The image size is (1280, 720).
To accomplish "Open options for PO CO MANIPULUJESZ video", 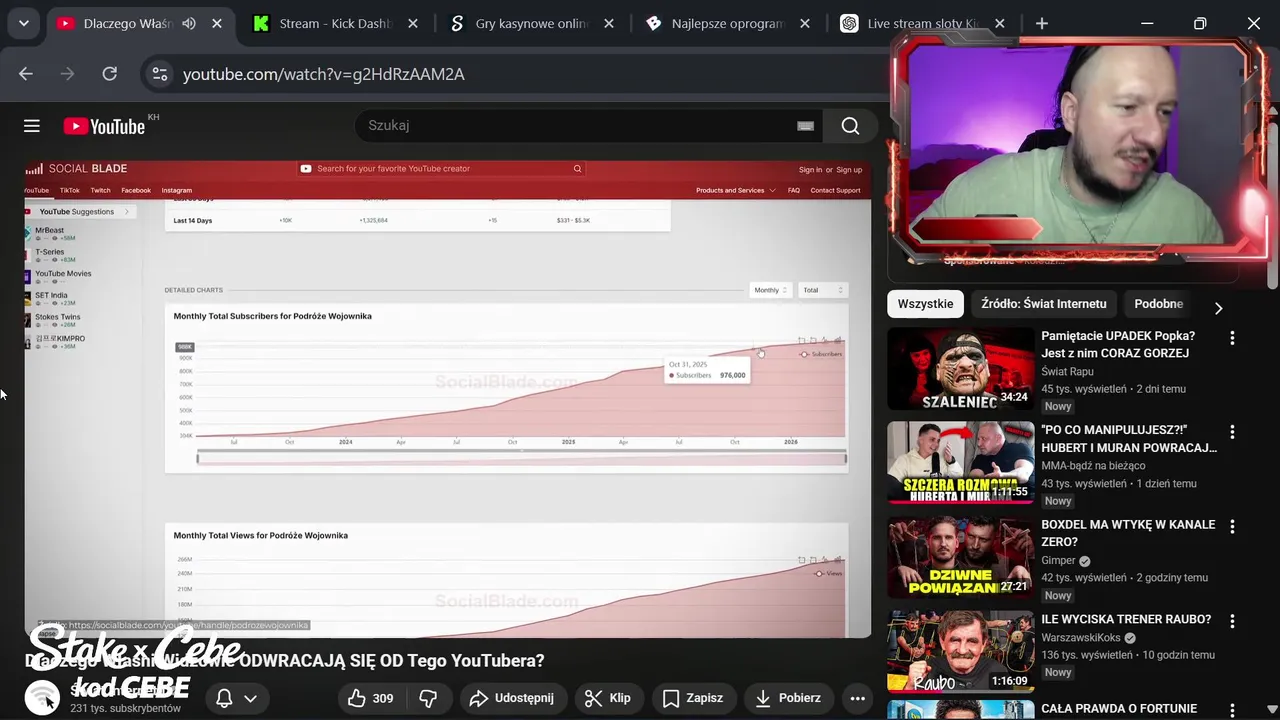I will [1232, 432].
